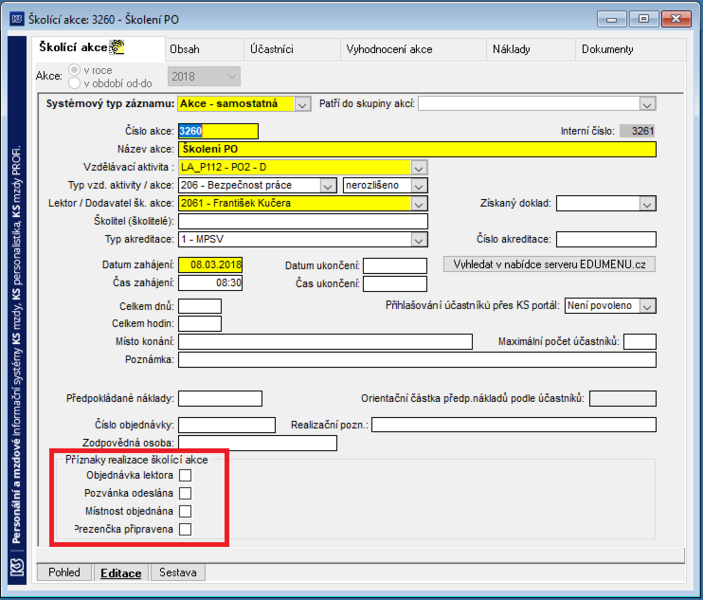The image size is (703, 600).
Task: Switch to Editace mode
Action: pos(121,573)
